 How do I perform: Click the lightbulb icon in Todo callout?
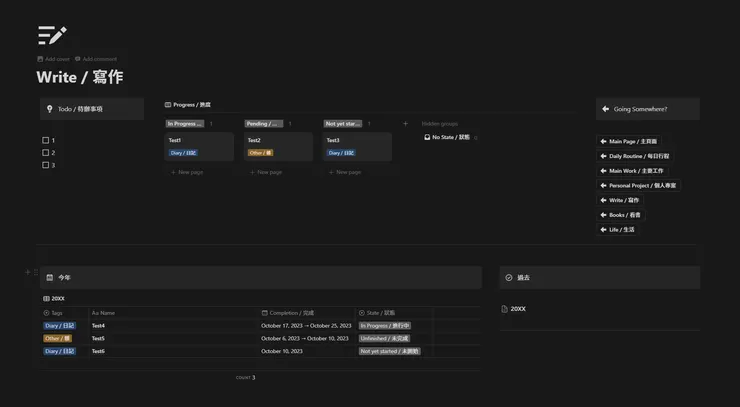pyautogui.click(x=50, y=109)
